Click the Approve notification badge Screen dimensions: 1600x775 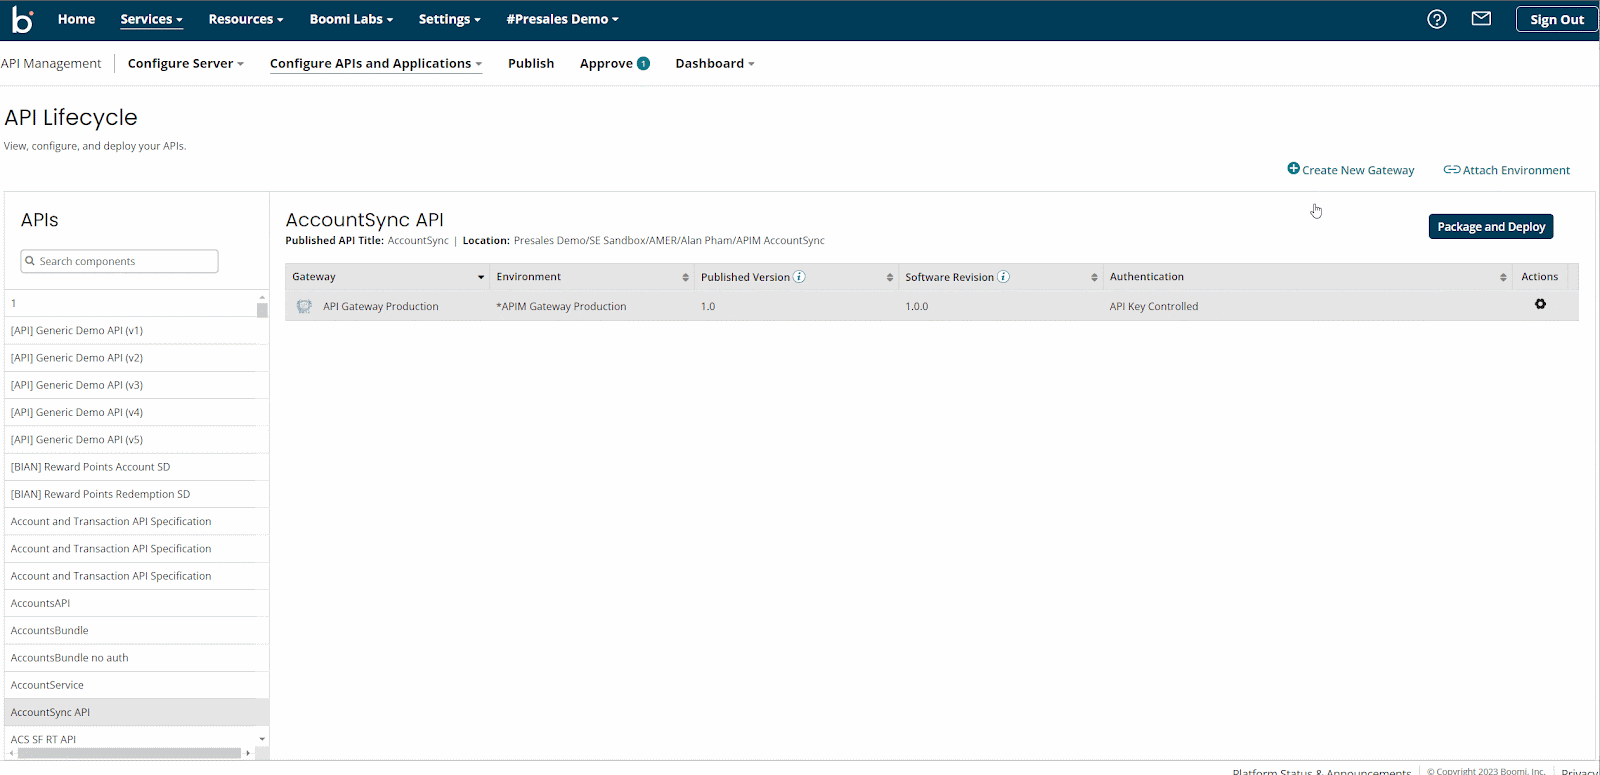tap(643, 63)
